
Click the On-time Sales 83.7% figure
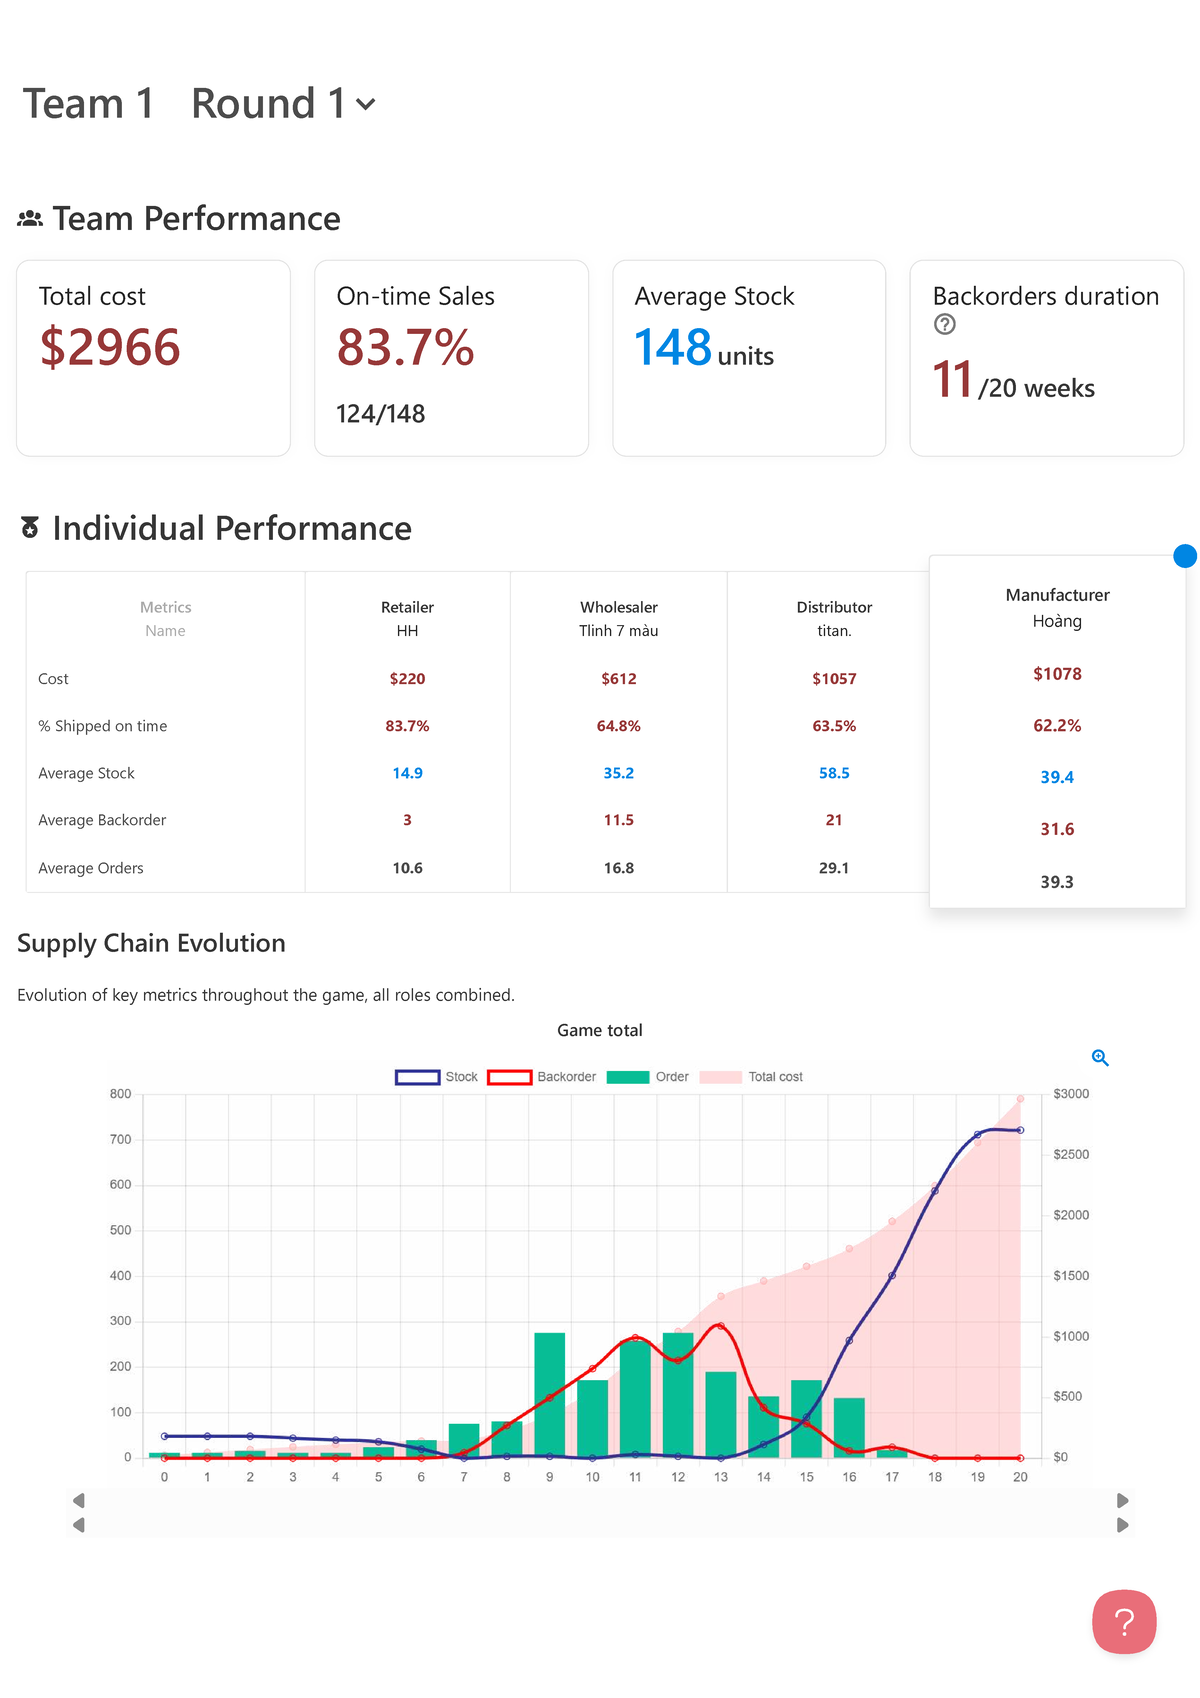click(405, 347)
